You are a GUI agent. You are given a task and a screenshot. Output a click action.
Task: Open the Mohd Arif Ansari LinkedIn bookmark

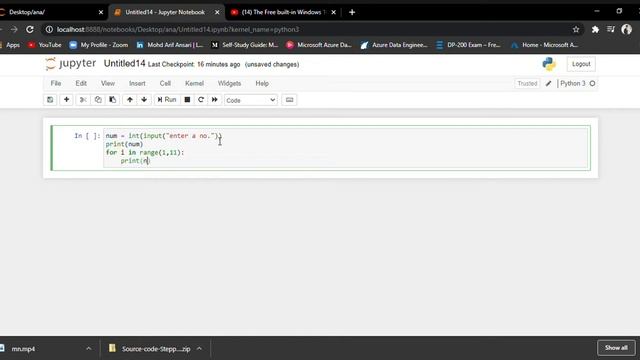pyautogui.click(x=169, y=45)
